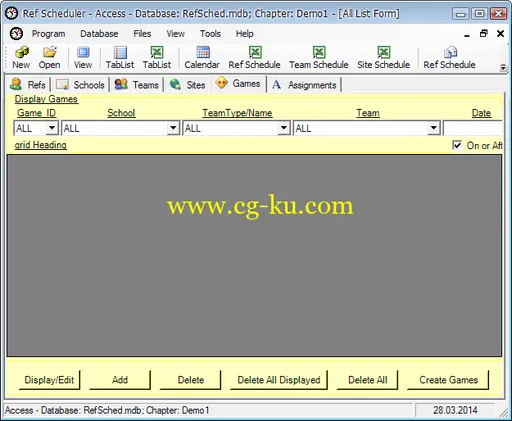Image resolution: width=512 pixels, height=421 pixels.
Task: Switch to the Refs tab
Action: pos(28,85)
